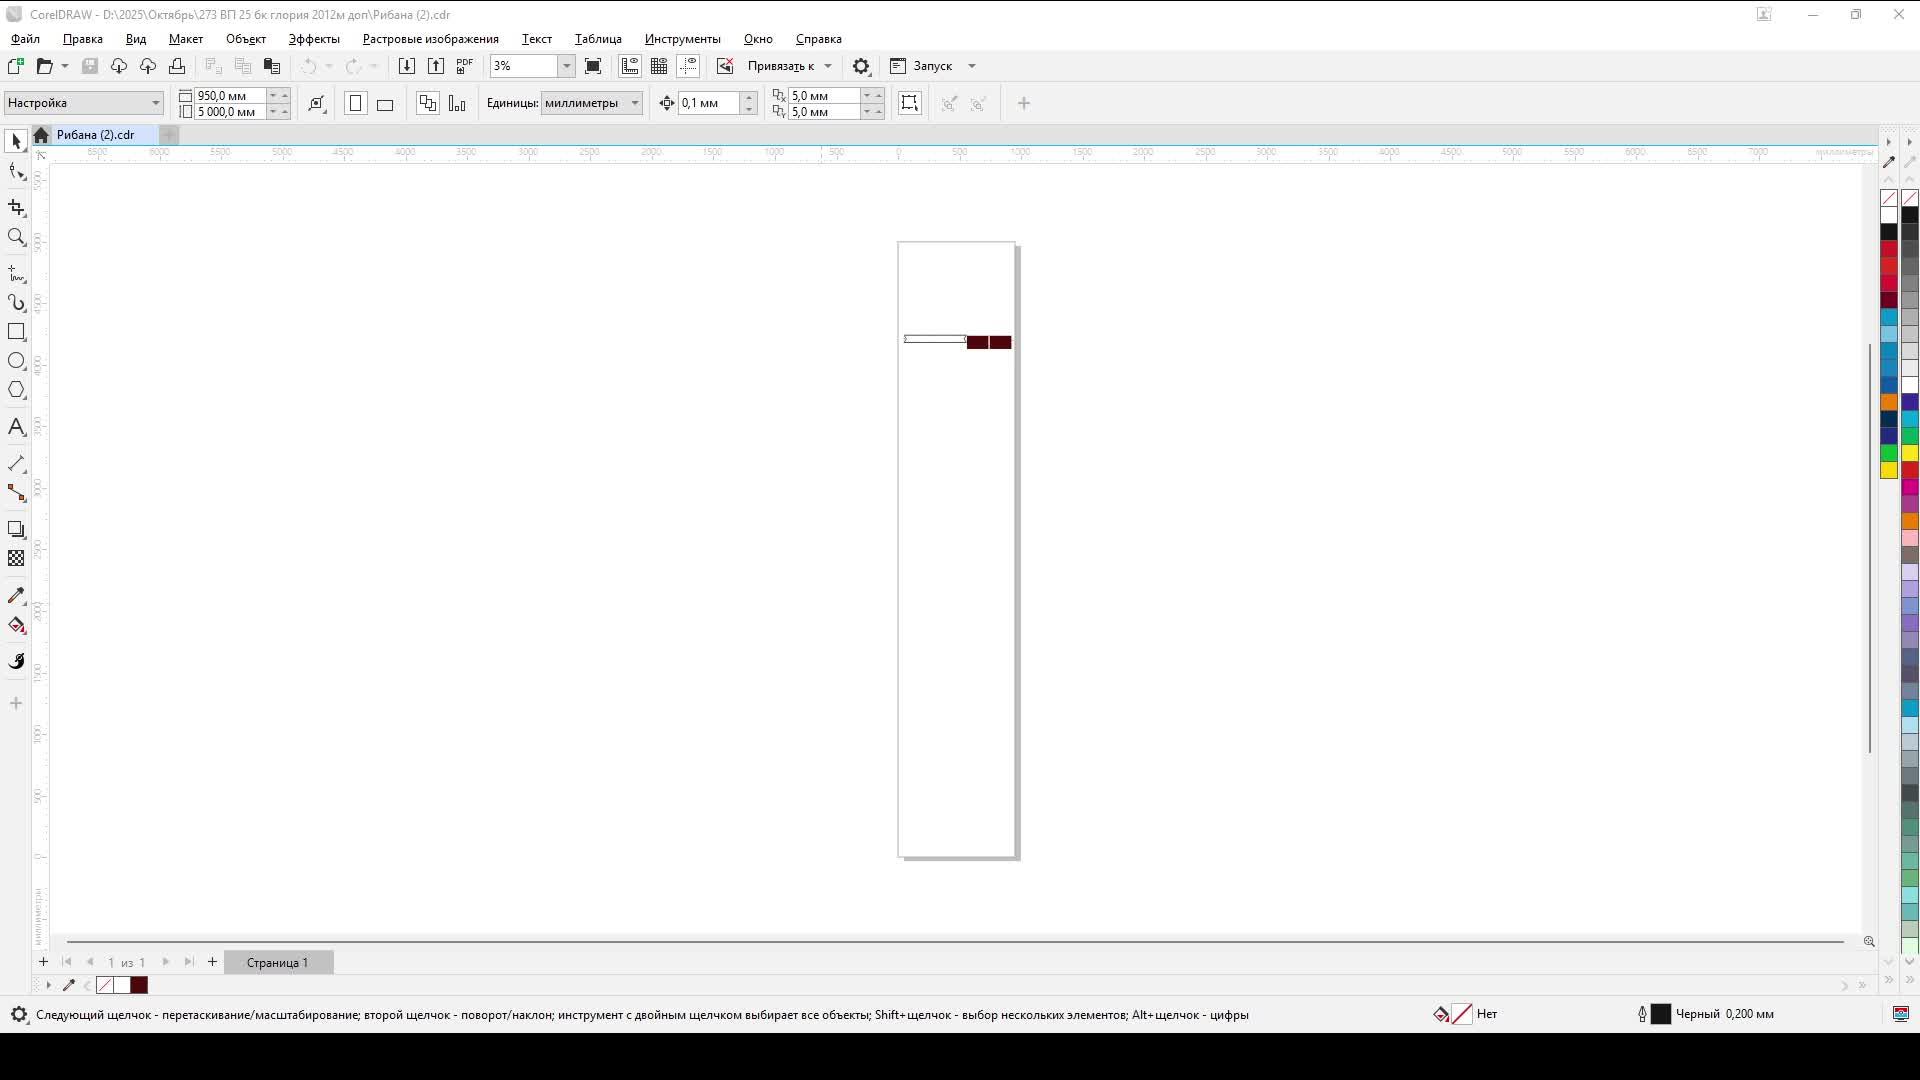Viewport: 1920px width, 1080px height.
Task: Open the Options gear icon
Action: (860, 66)
